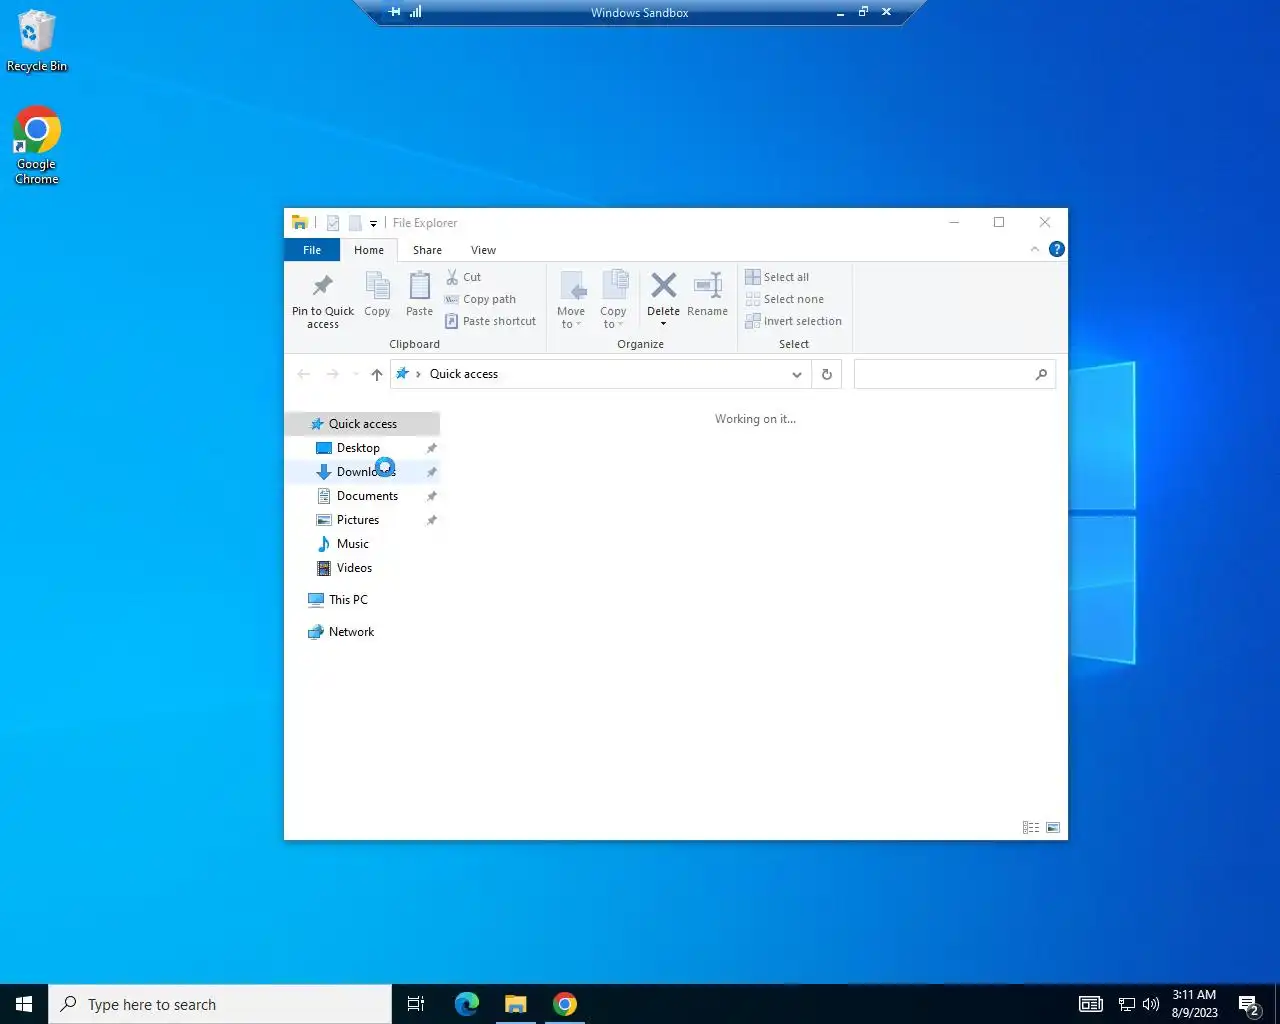The width and height of the screenshot is (1280, 1024).
Task: Open the Copy to dropdown
Action: 613,300
